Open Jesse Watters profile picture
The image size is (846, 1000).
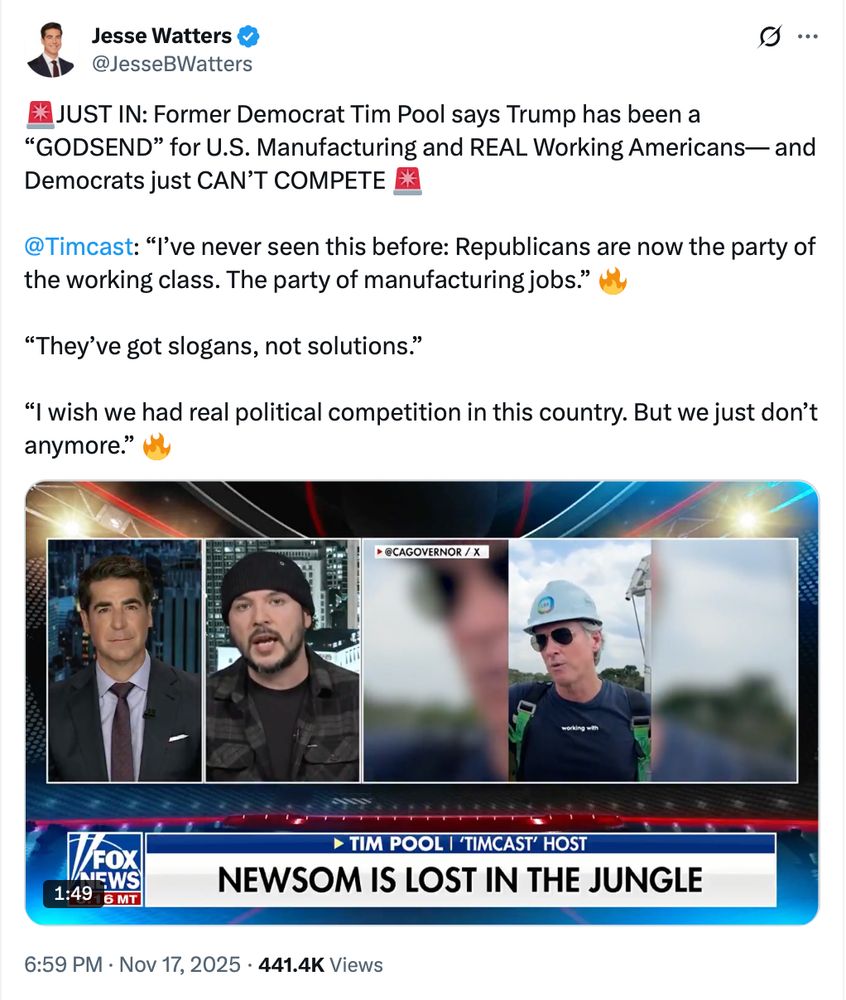click(50, 50)
